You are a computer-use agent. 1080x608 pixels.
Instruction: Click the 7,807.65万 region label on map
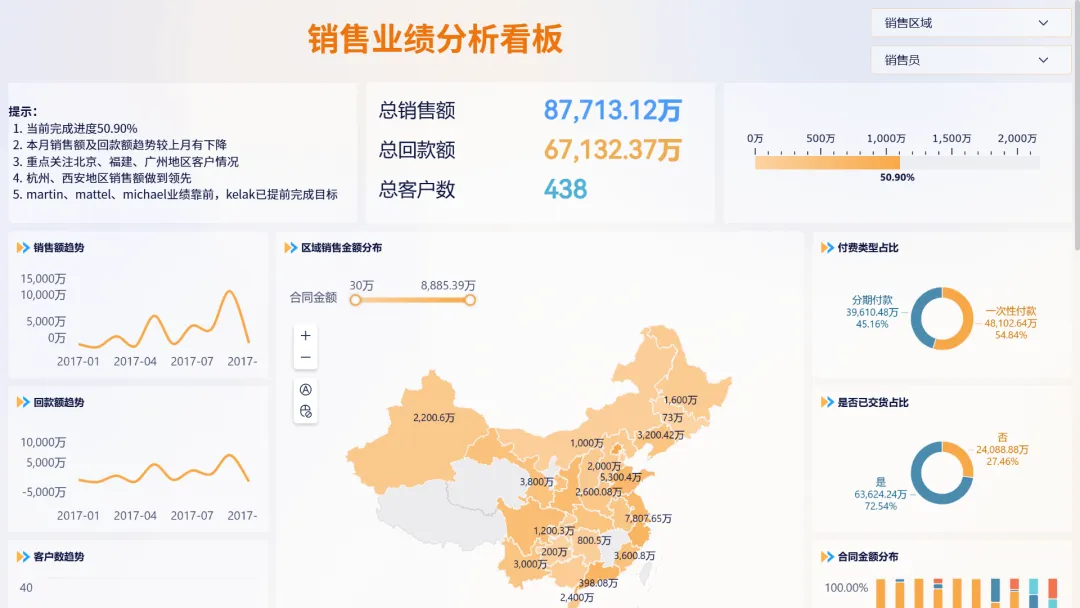[647, 518]
